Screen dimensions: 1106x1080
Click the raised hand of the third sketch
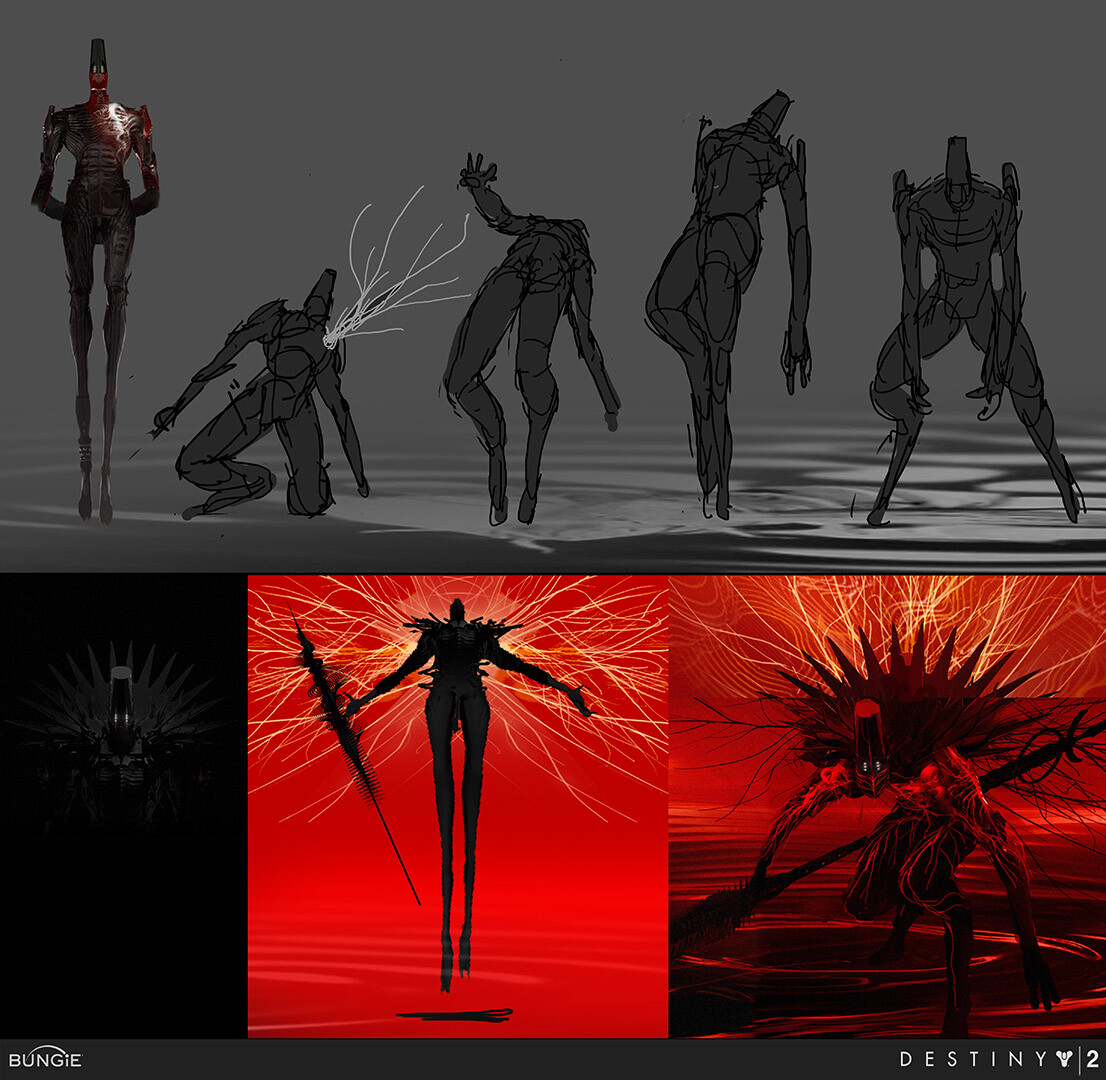(x=476, y=172)
